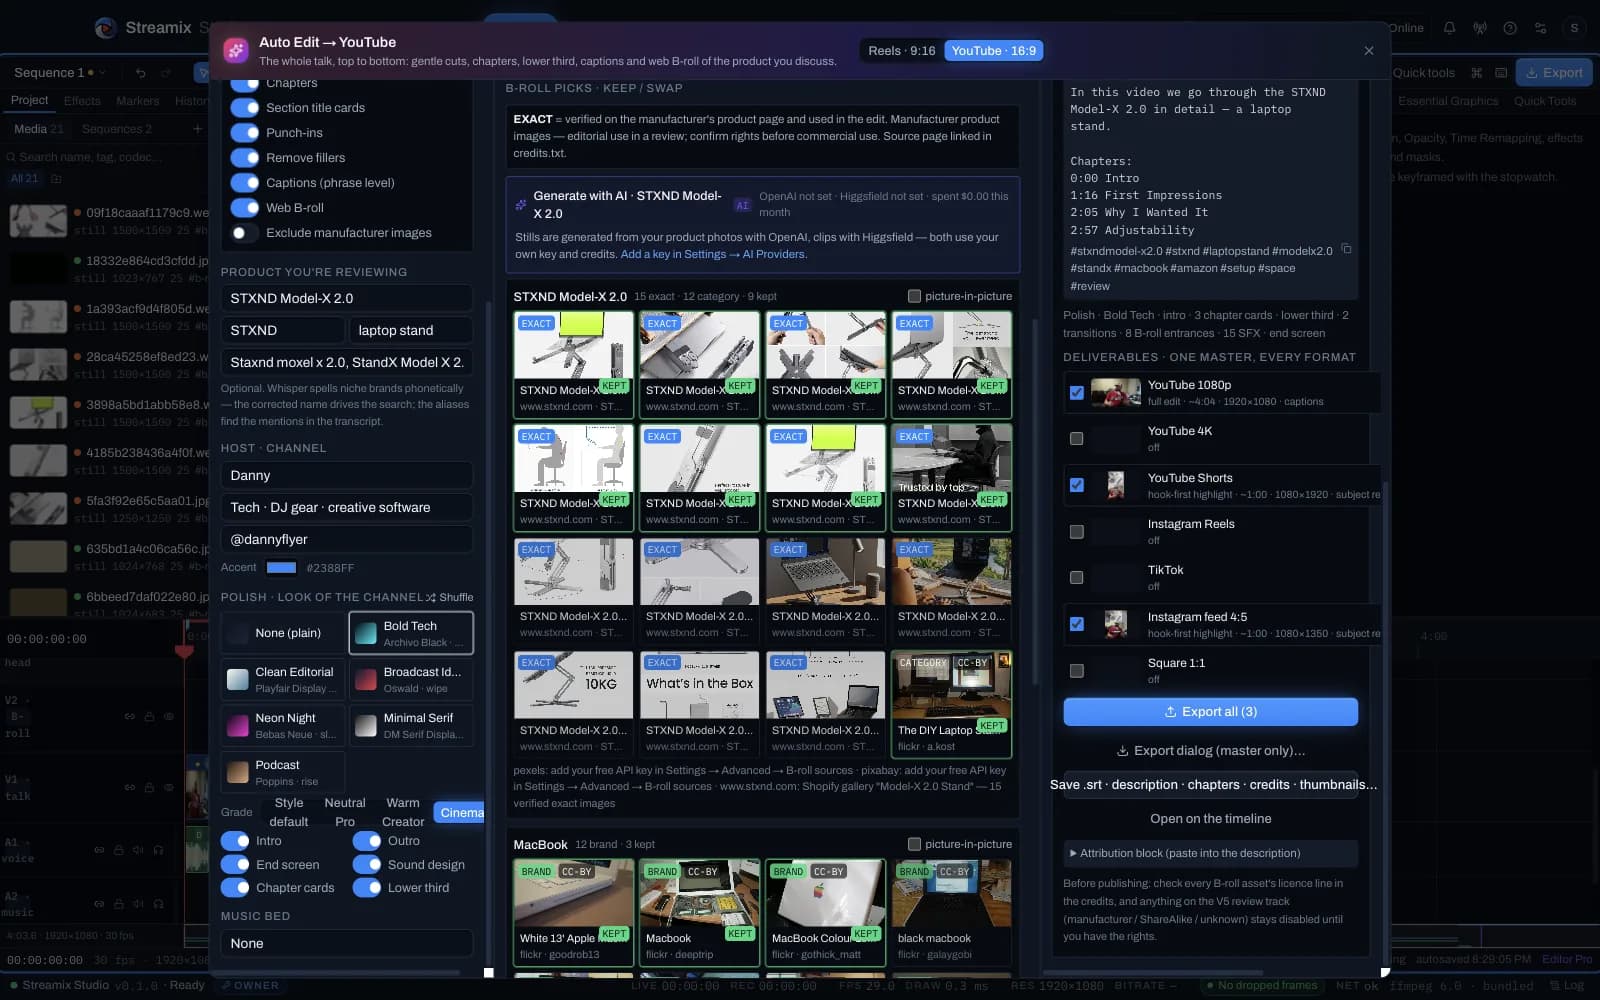Image resolution: width=1600 pixels, height=1000 pixels.
Task: Click the What's in the Box B-roll thumbnail
Action: tap(699, 685)
